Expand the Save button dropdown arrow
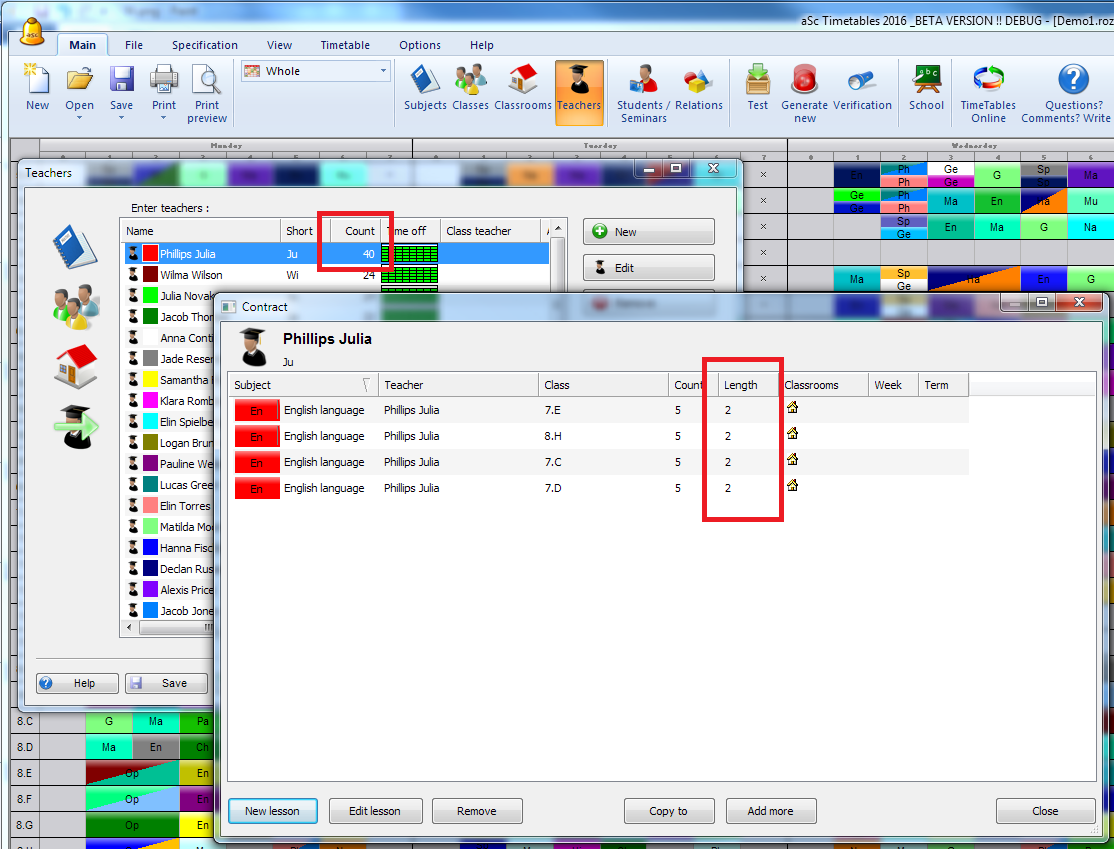This screenshot has width=1114, height=849. (121, 118)
